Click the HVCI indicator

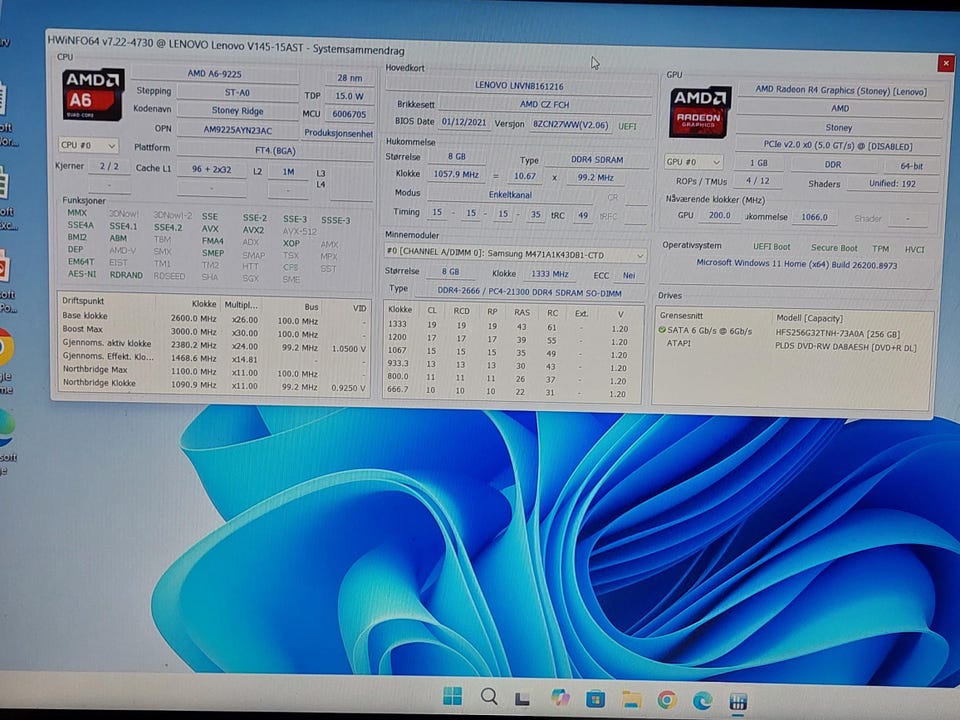point(915,249)
